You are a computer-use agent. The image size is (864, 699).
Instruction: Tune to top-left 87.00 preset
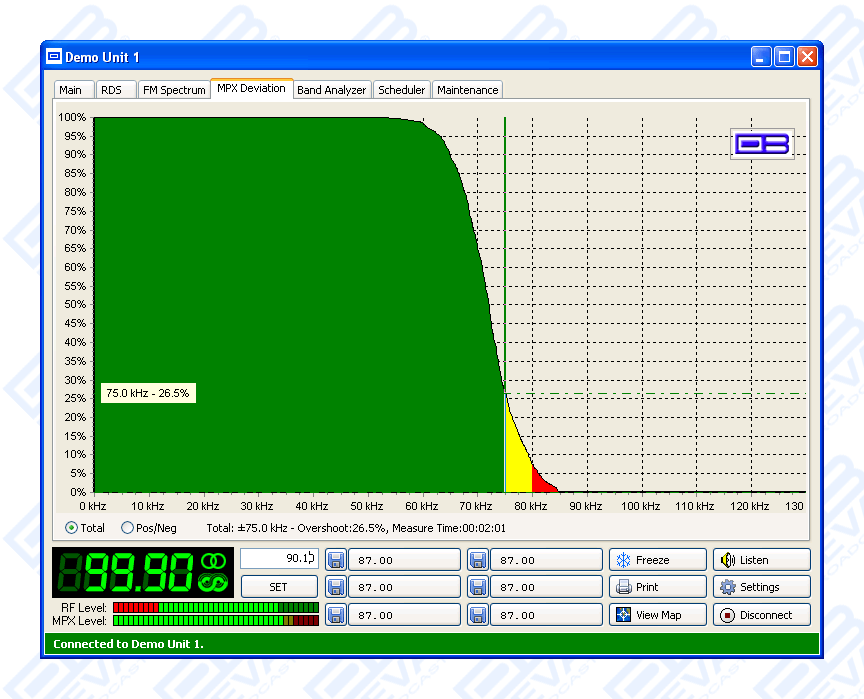point(404,560)
